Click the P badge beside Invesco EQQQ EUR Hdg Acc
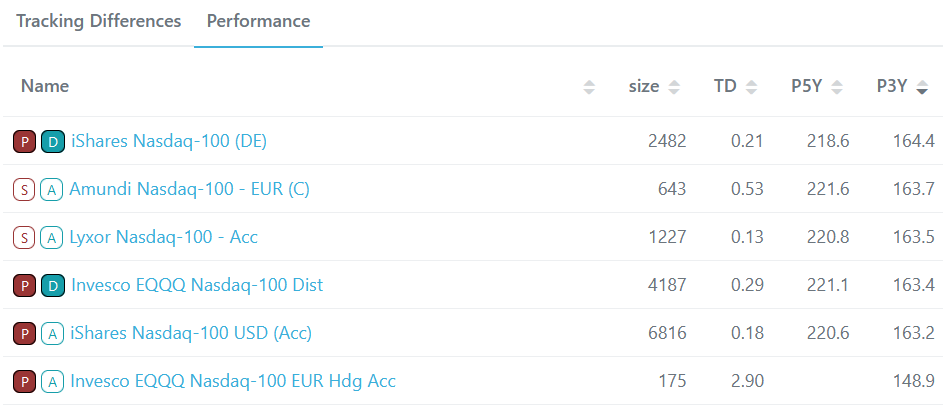 [x=24, y=381]
